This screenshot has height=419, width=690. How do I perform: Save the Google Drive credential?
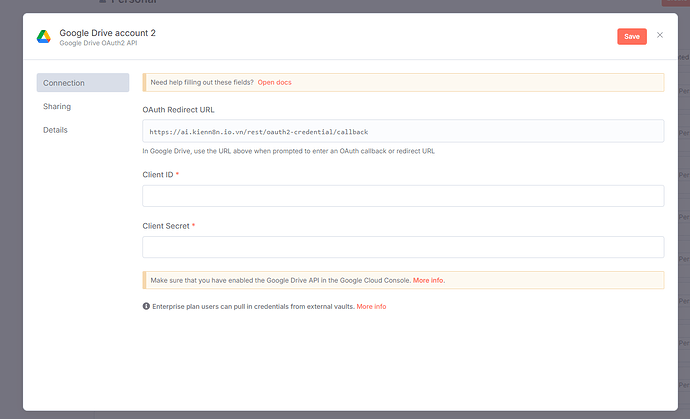[x=631, y=37]
